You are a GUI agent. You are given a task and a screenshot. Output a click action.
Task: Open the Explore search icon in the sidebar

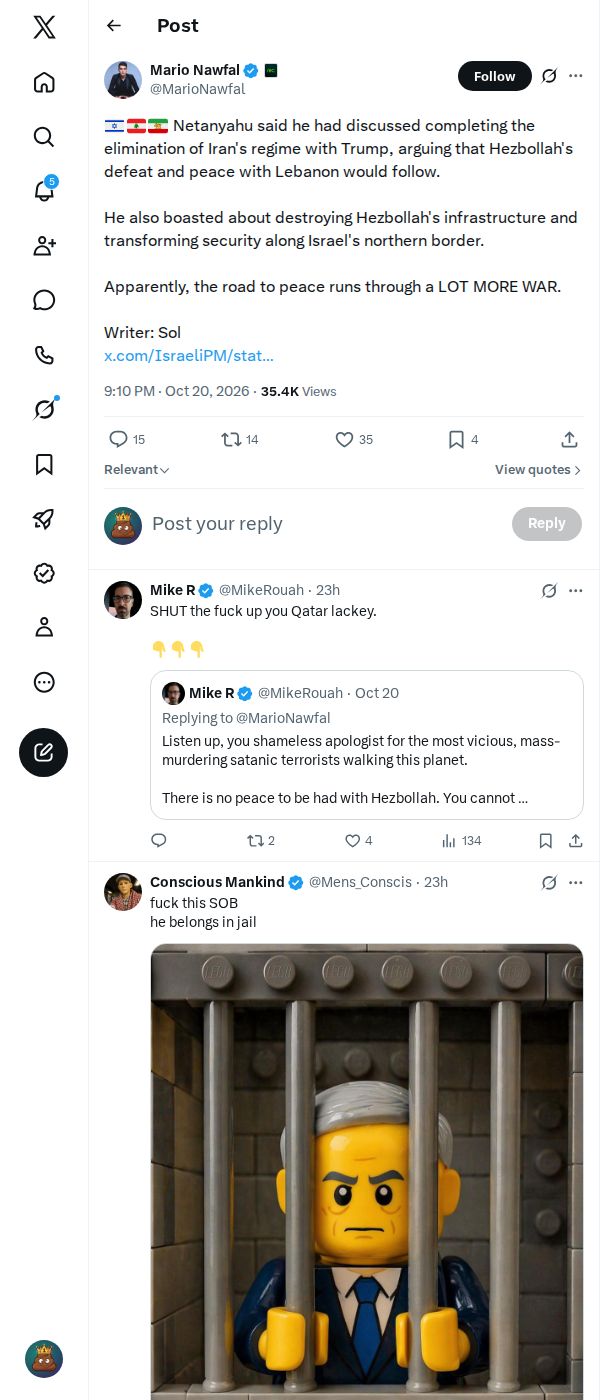click(44, 136)
